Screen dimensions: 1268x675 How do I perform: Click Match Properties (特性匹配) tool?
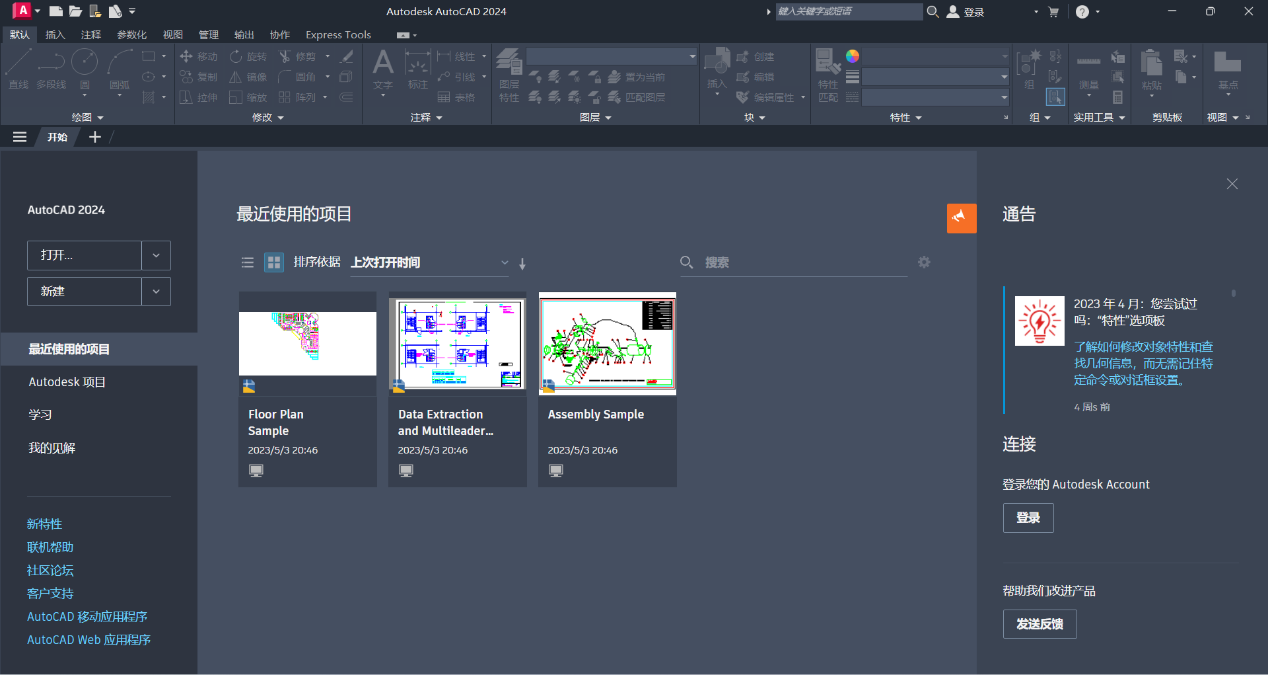pyautogui.click(x=828, y=75)
